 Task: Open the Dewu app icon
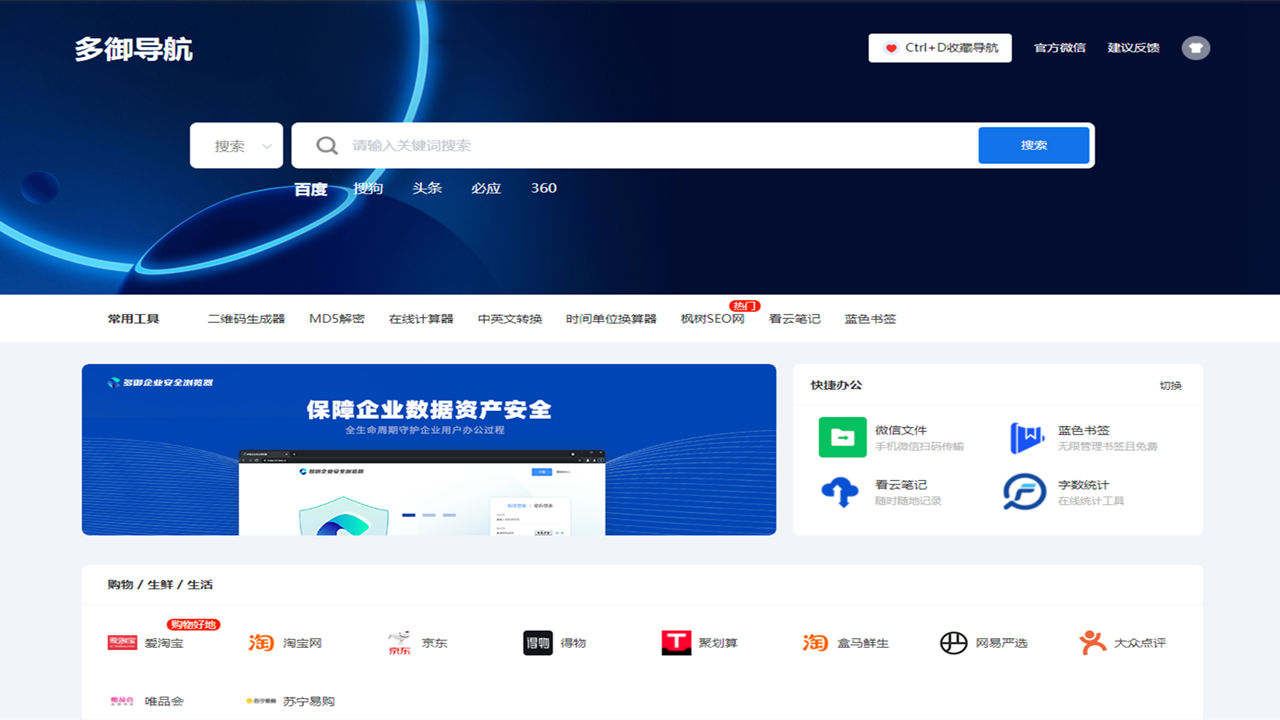[x=538, y=643]
